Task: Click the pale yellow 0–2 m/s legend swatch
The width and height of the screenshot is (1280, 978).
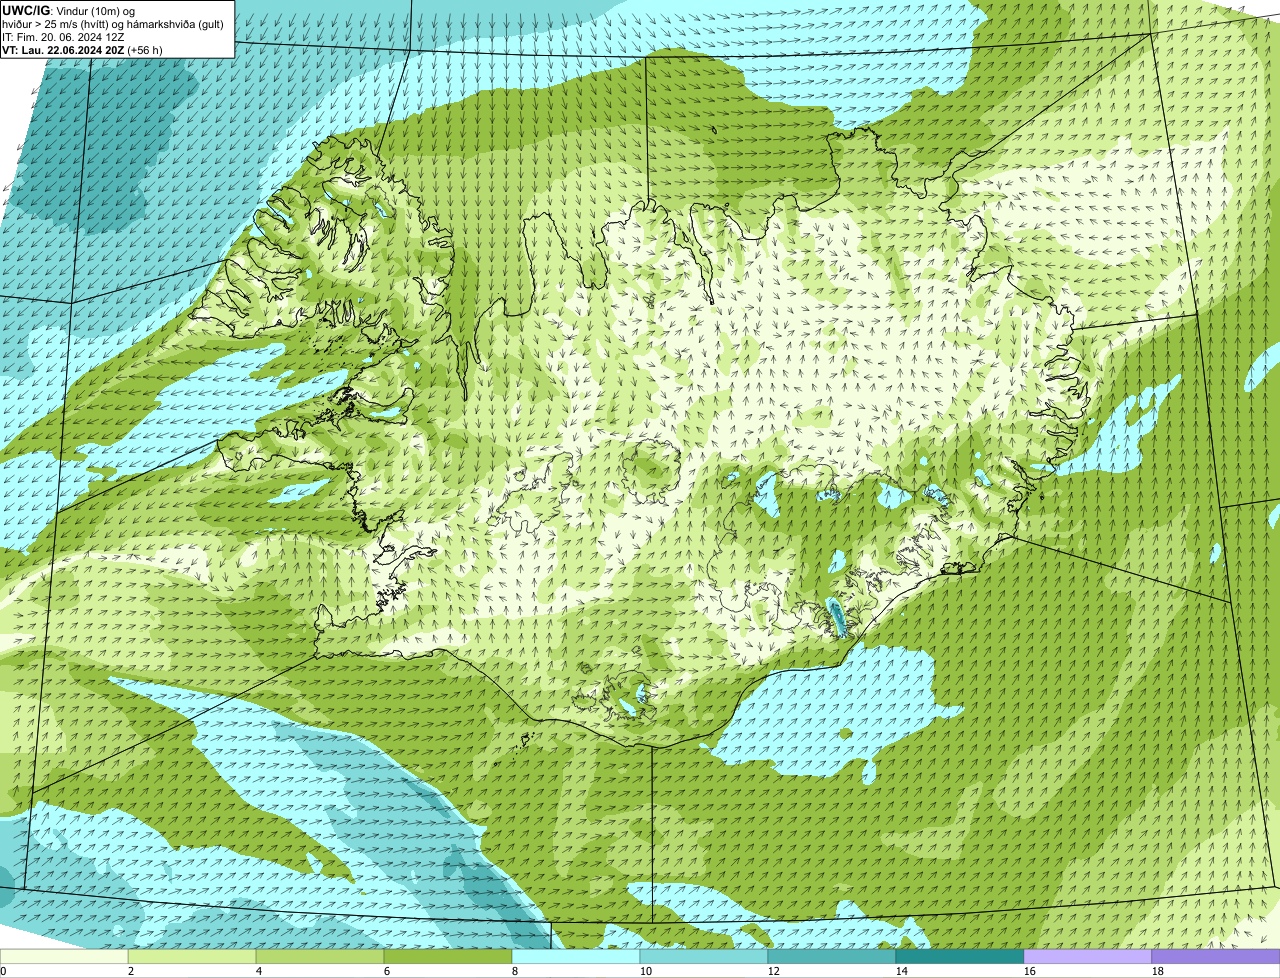Action: point(64,956)
